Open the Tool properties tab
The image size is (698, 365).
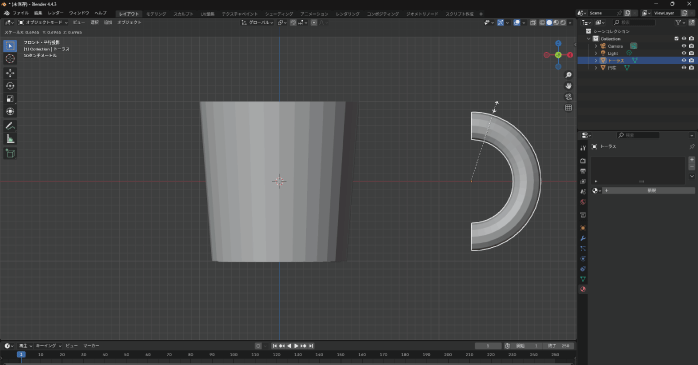point(583,148)
